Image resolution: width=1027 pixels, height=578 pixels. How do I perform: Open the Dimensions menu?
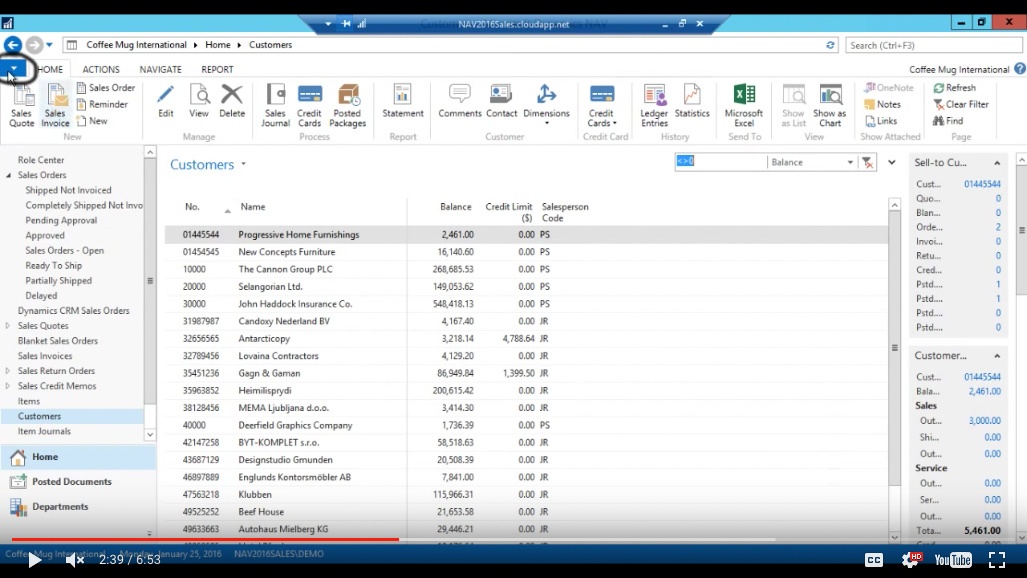[x=546, y=105]
